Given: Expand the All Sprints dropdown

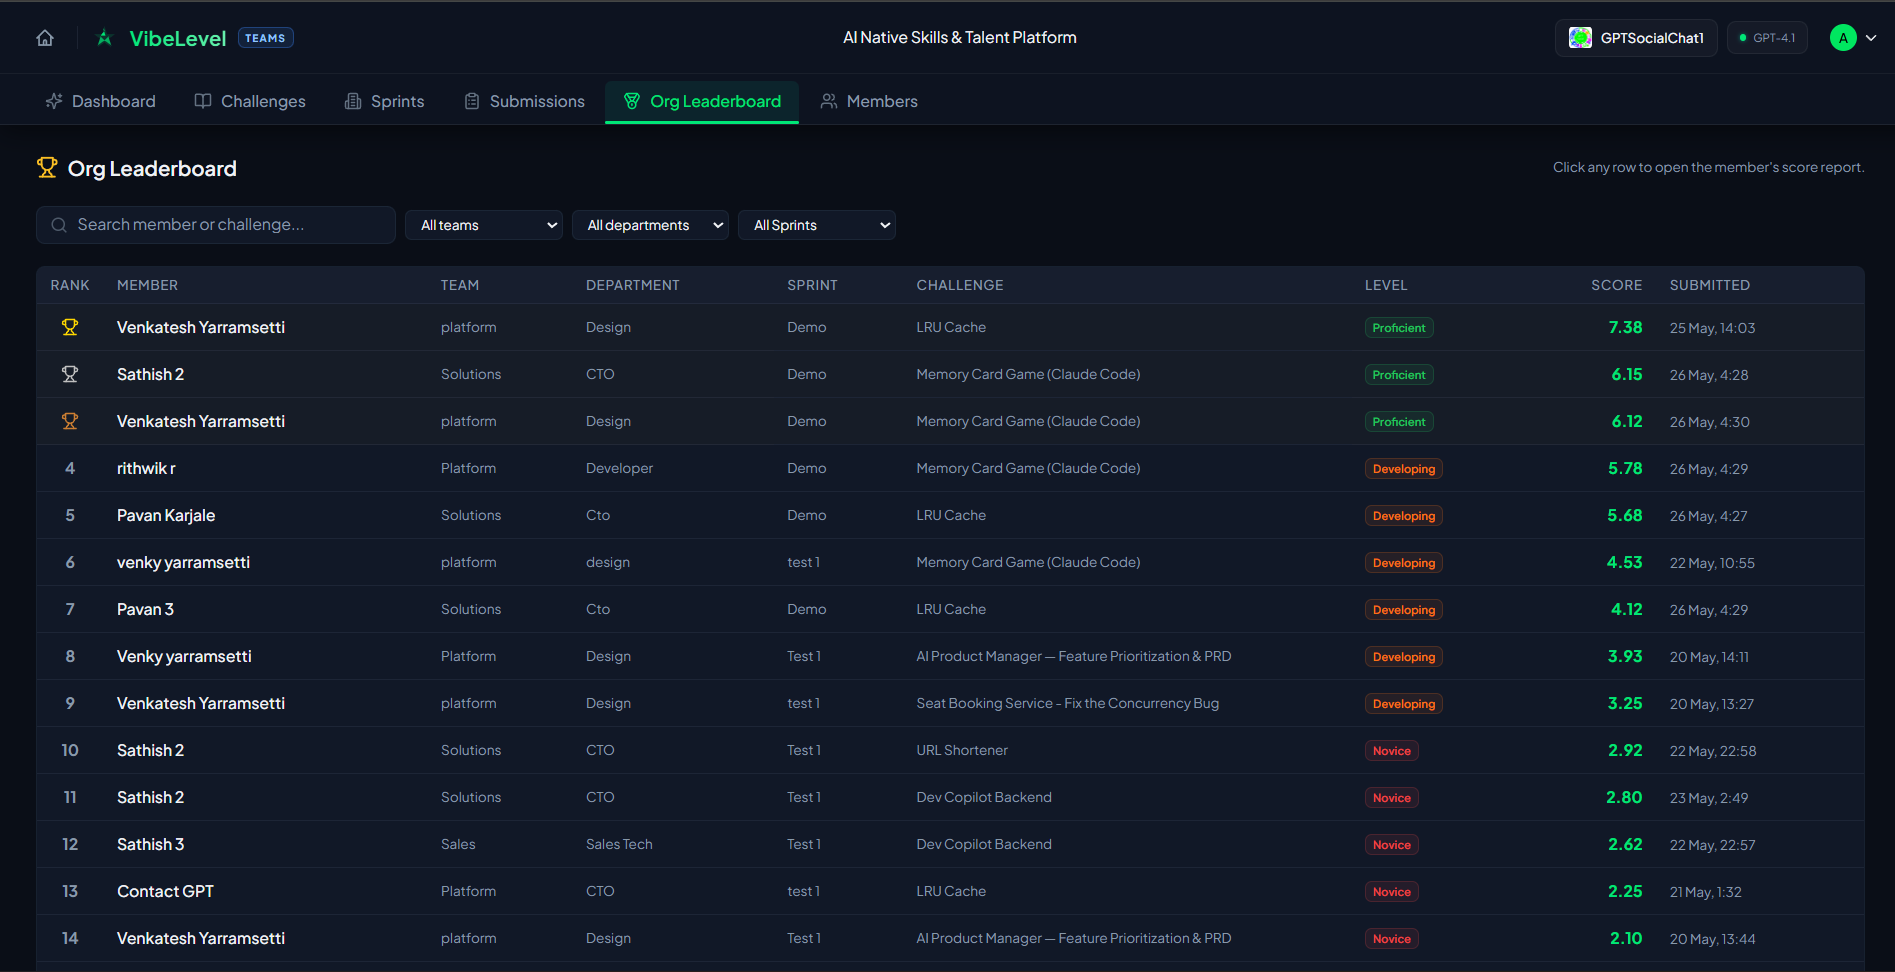Looking at the screenshot, I should (x=817, y=225).
